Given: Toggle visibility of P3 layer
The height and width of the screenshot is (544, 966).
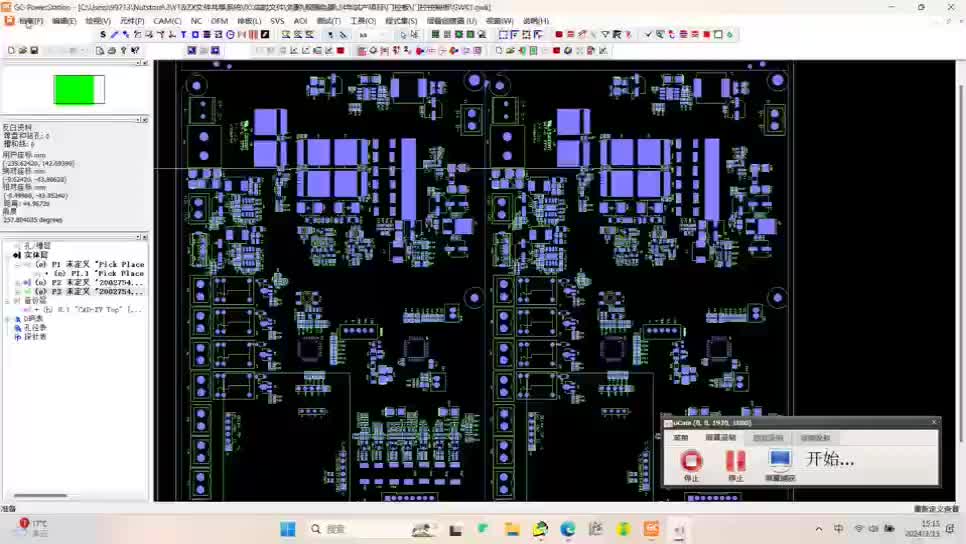Looking at the screenshot, I should (x=28, y=292).
